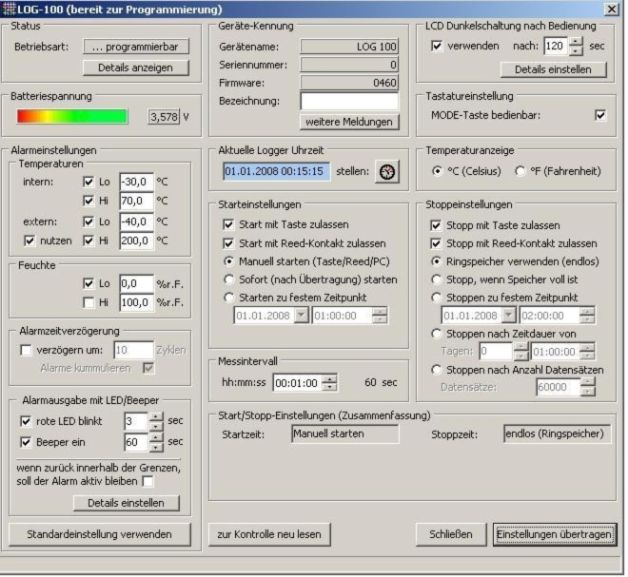Enable 'soll der Alarm aktiv bleiben' checkbox
628x577 pixels.
148,481
